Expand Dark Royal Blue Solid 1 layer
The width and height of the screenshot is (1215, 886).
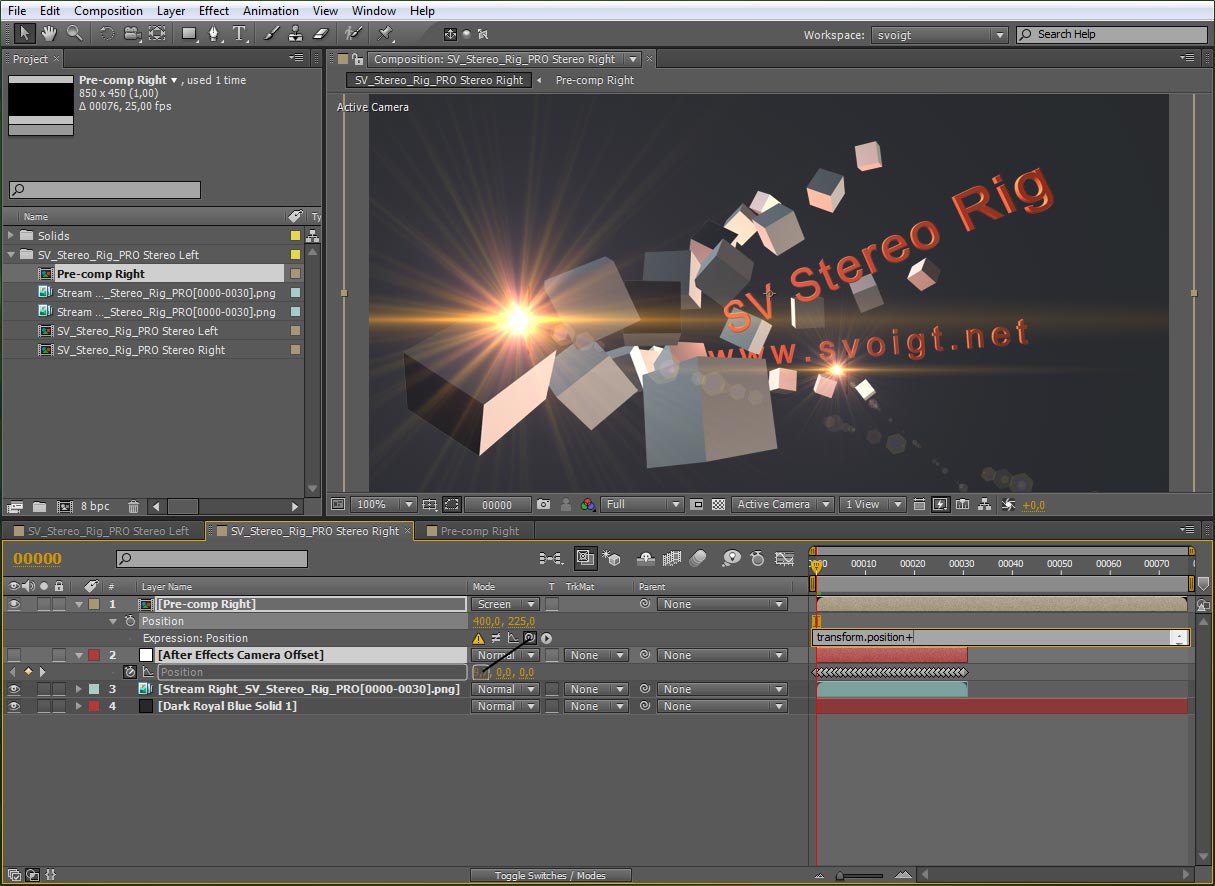coord(79,706)
